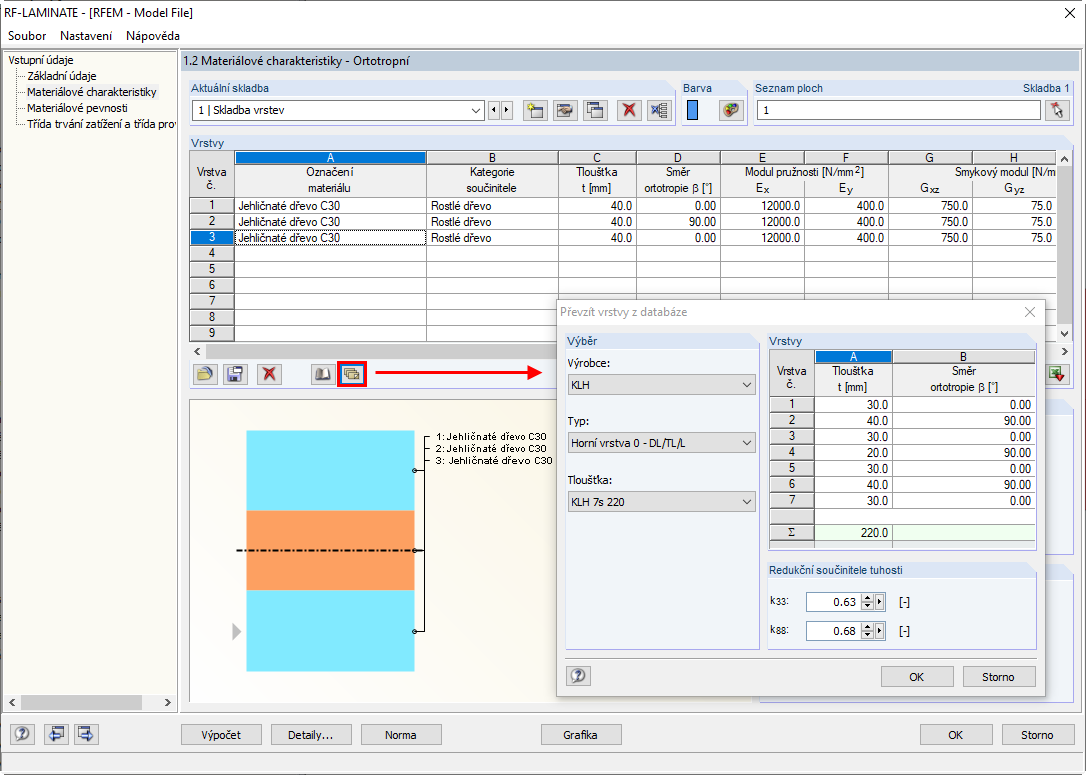Click the Seznam ploch input field
Viewport: 1086px width, 775px height.
[898, 110]
